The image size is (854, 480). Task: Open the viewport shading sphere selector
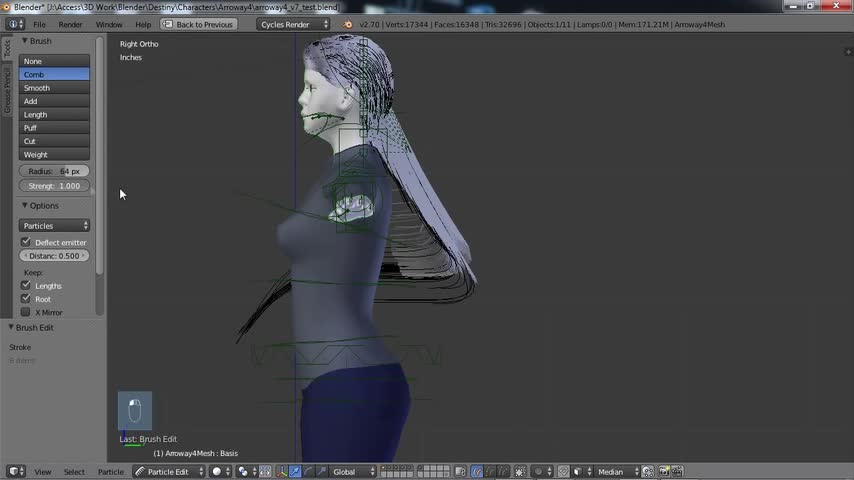[x=221, y=471]
